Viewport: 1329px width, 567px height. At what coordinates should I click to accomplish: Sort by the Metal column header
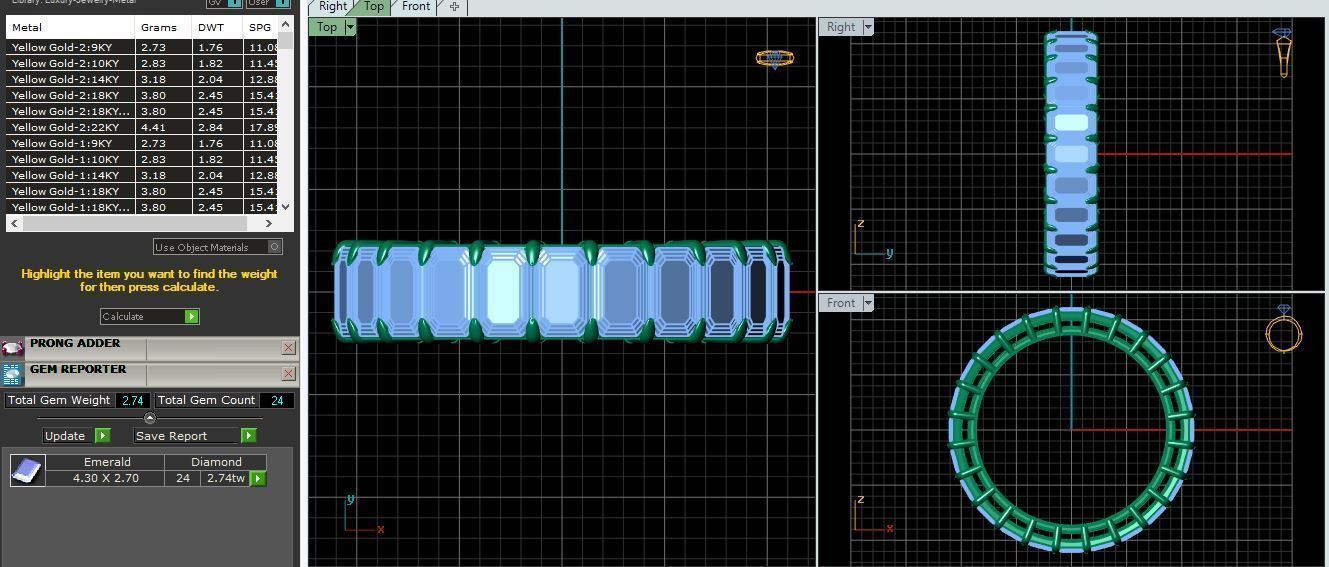click(x=70, y=28)
